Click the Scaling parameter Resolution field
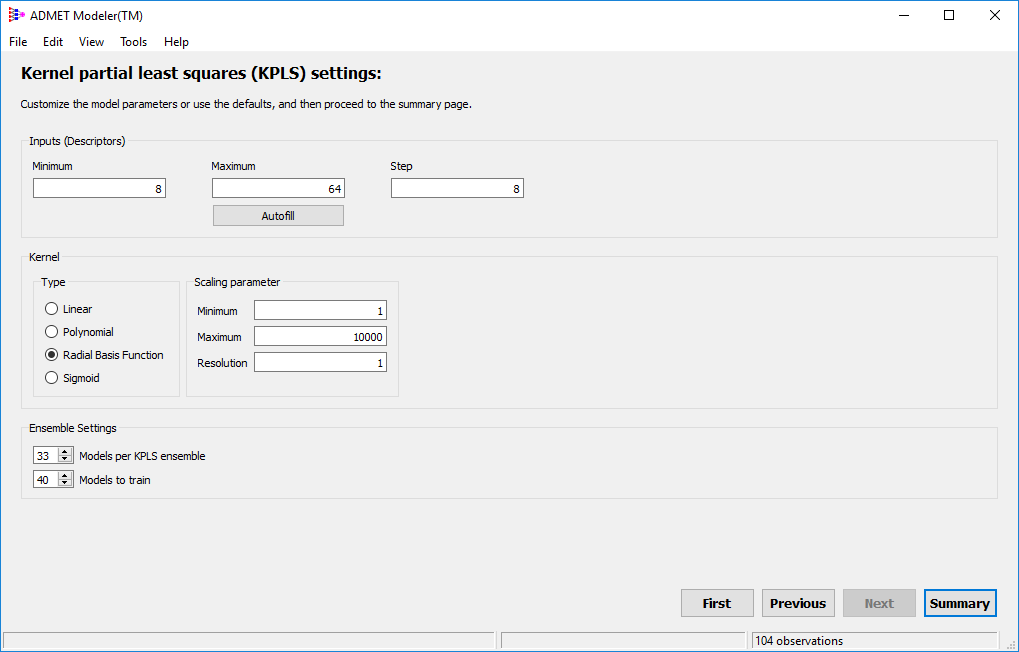The height and width of the screenshot is (652, 1019). 320,362
